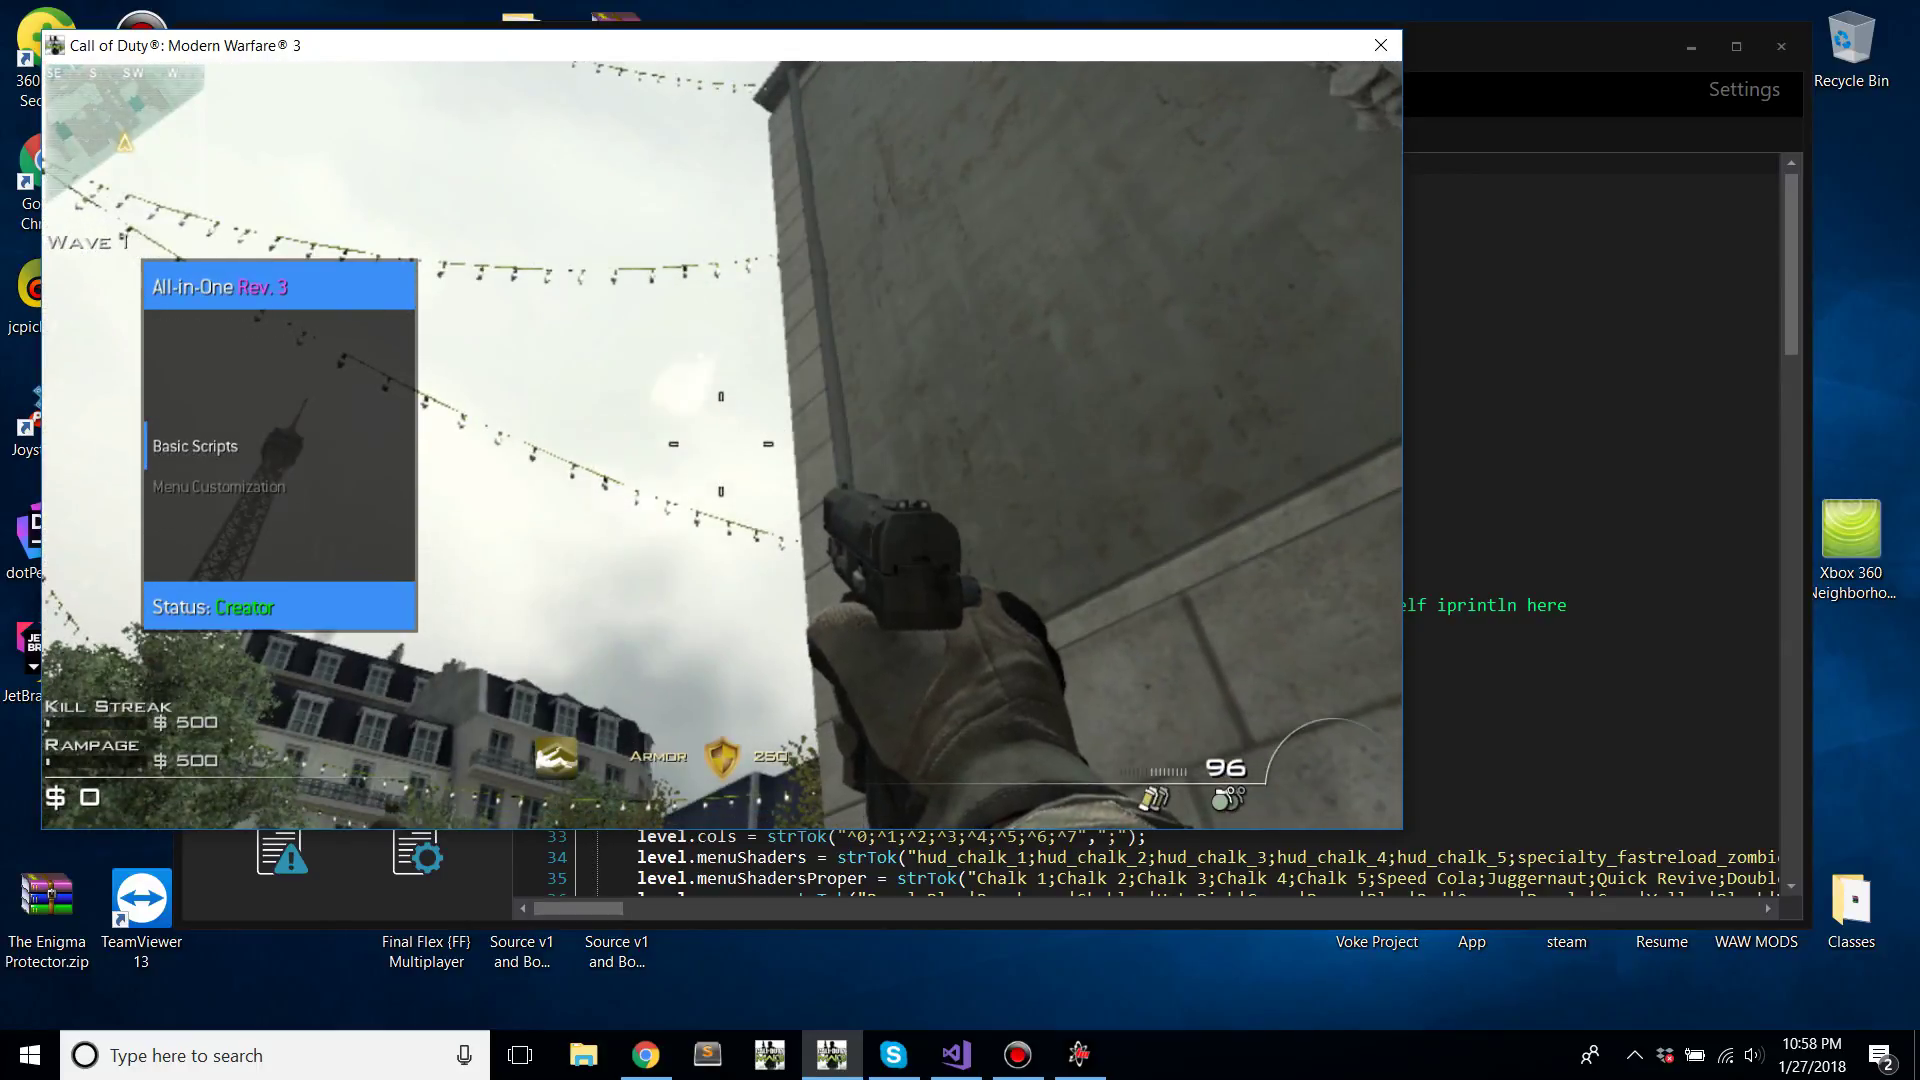The width and height of the screenshot is (1920, 1080).
Task: Open Settings in the background app
Action: [x=1743, y=89]
